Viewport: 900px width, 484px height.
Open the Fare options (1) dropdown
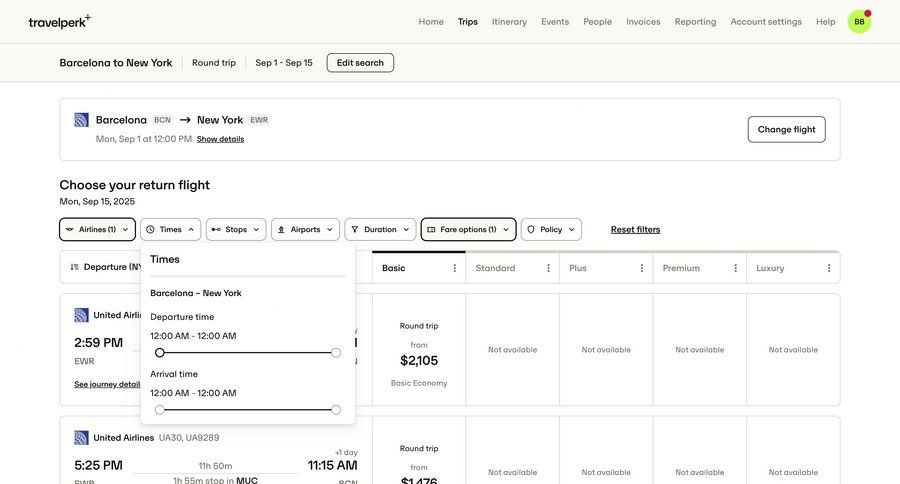coord(468,230)
